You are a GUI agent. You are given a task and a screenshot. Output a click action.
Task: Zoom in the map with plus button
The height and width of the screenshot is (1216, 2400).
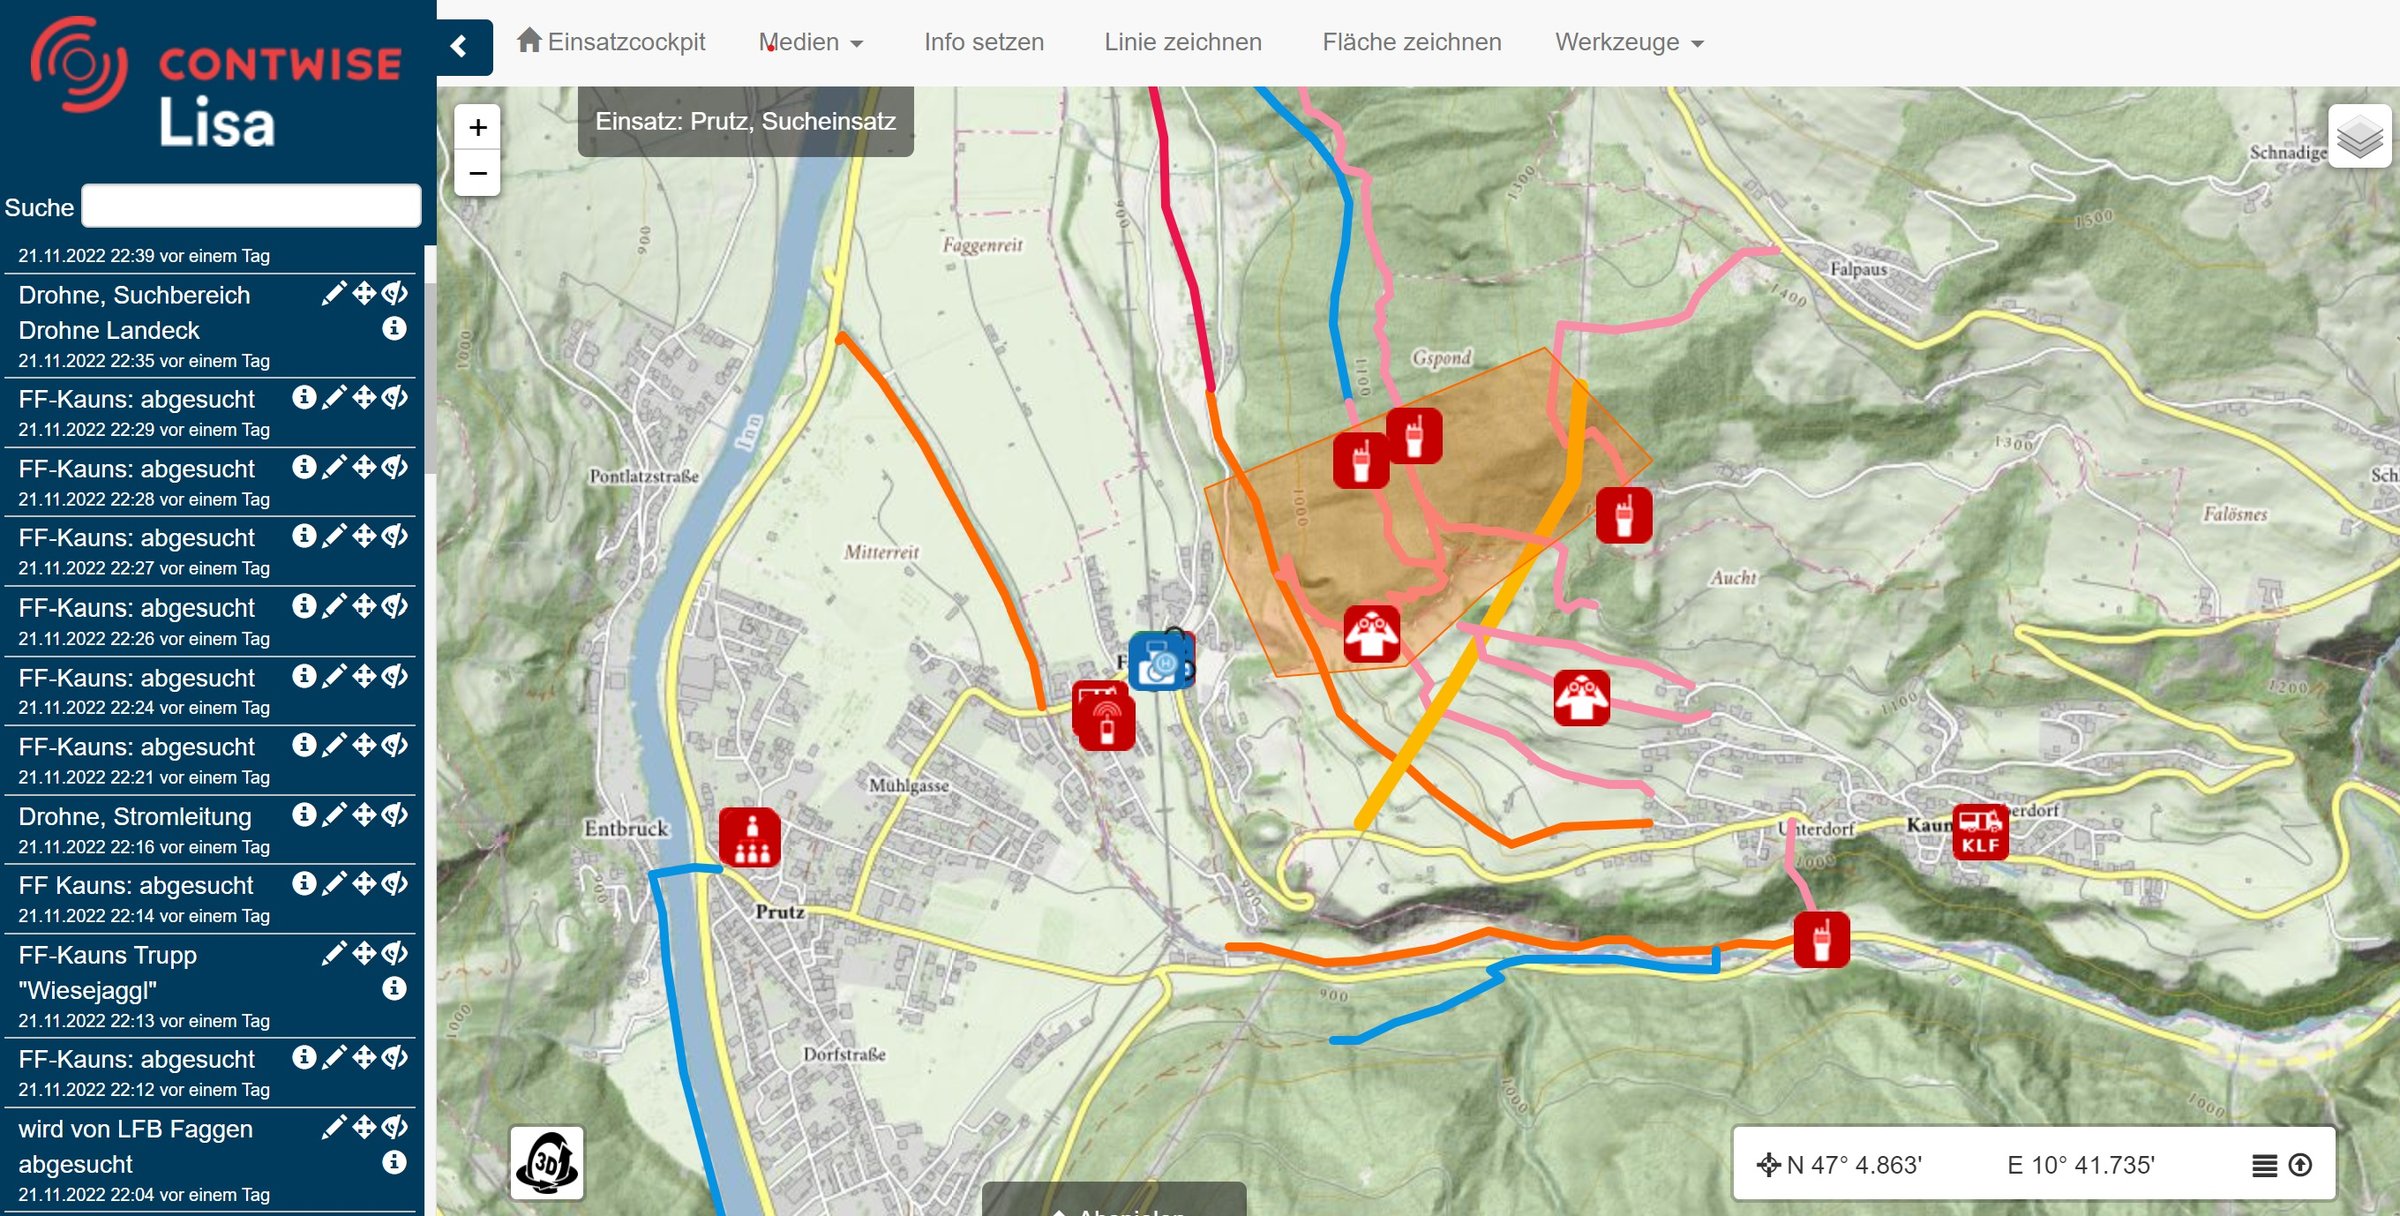(478, 128)
